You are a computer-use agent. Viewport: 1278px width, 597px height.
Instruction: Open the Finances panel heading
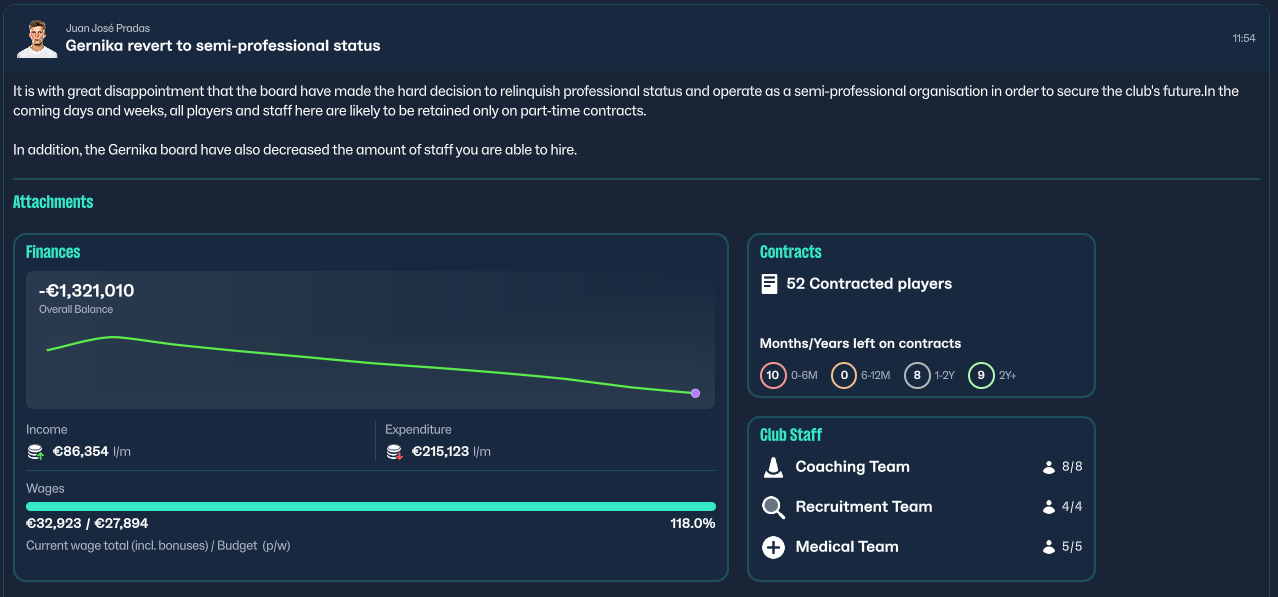tap(53, 252)
